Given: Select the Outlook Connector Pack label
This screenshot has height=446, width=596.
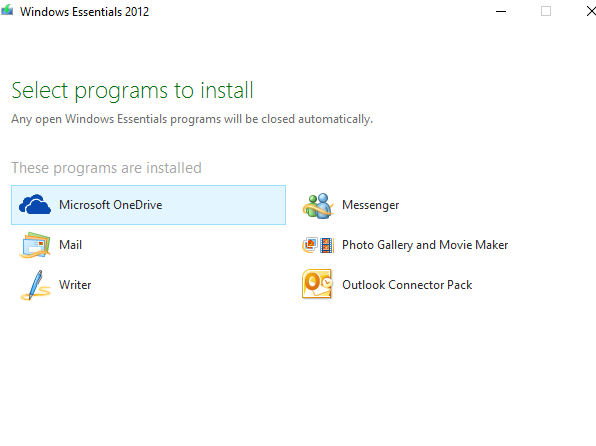Looking at the screenshot, I should coord(407,285).
